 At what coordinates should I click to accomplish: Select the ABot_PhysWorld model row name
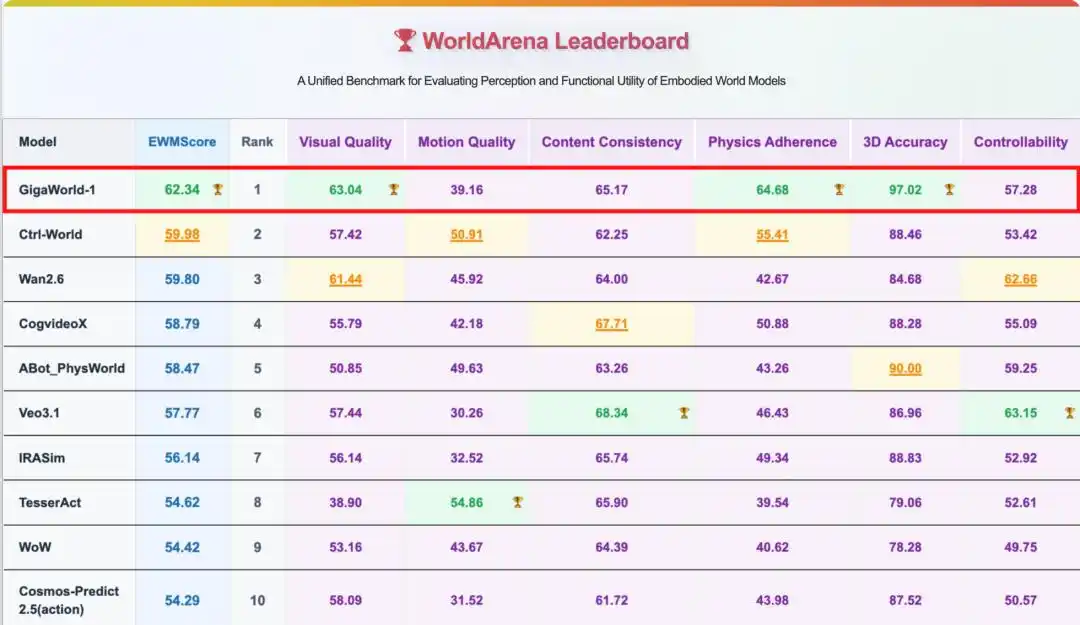click(x=72, y=368)
